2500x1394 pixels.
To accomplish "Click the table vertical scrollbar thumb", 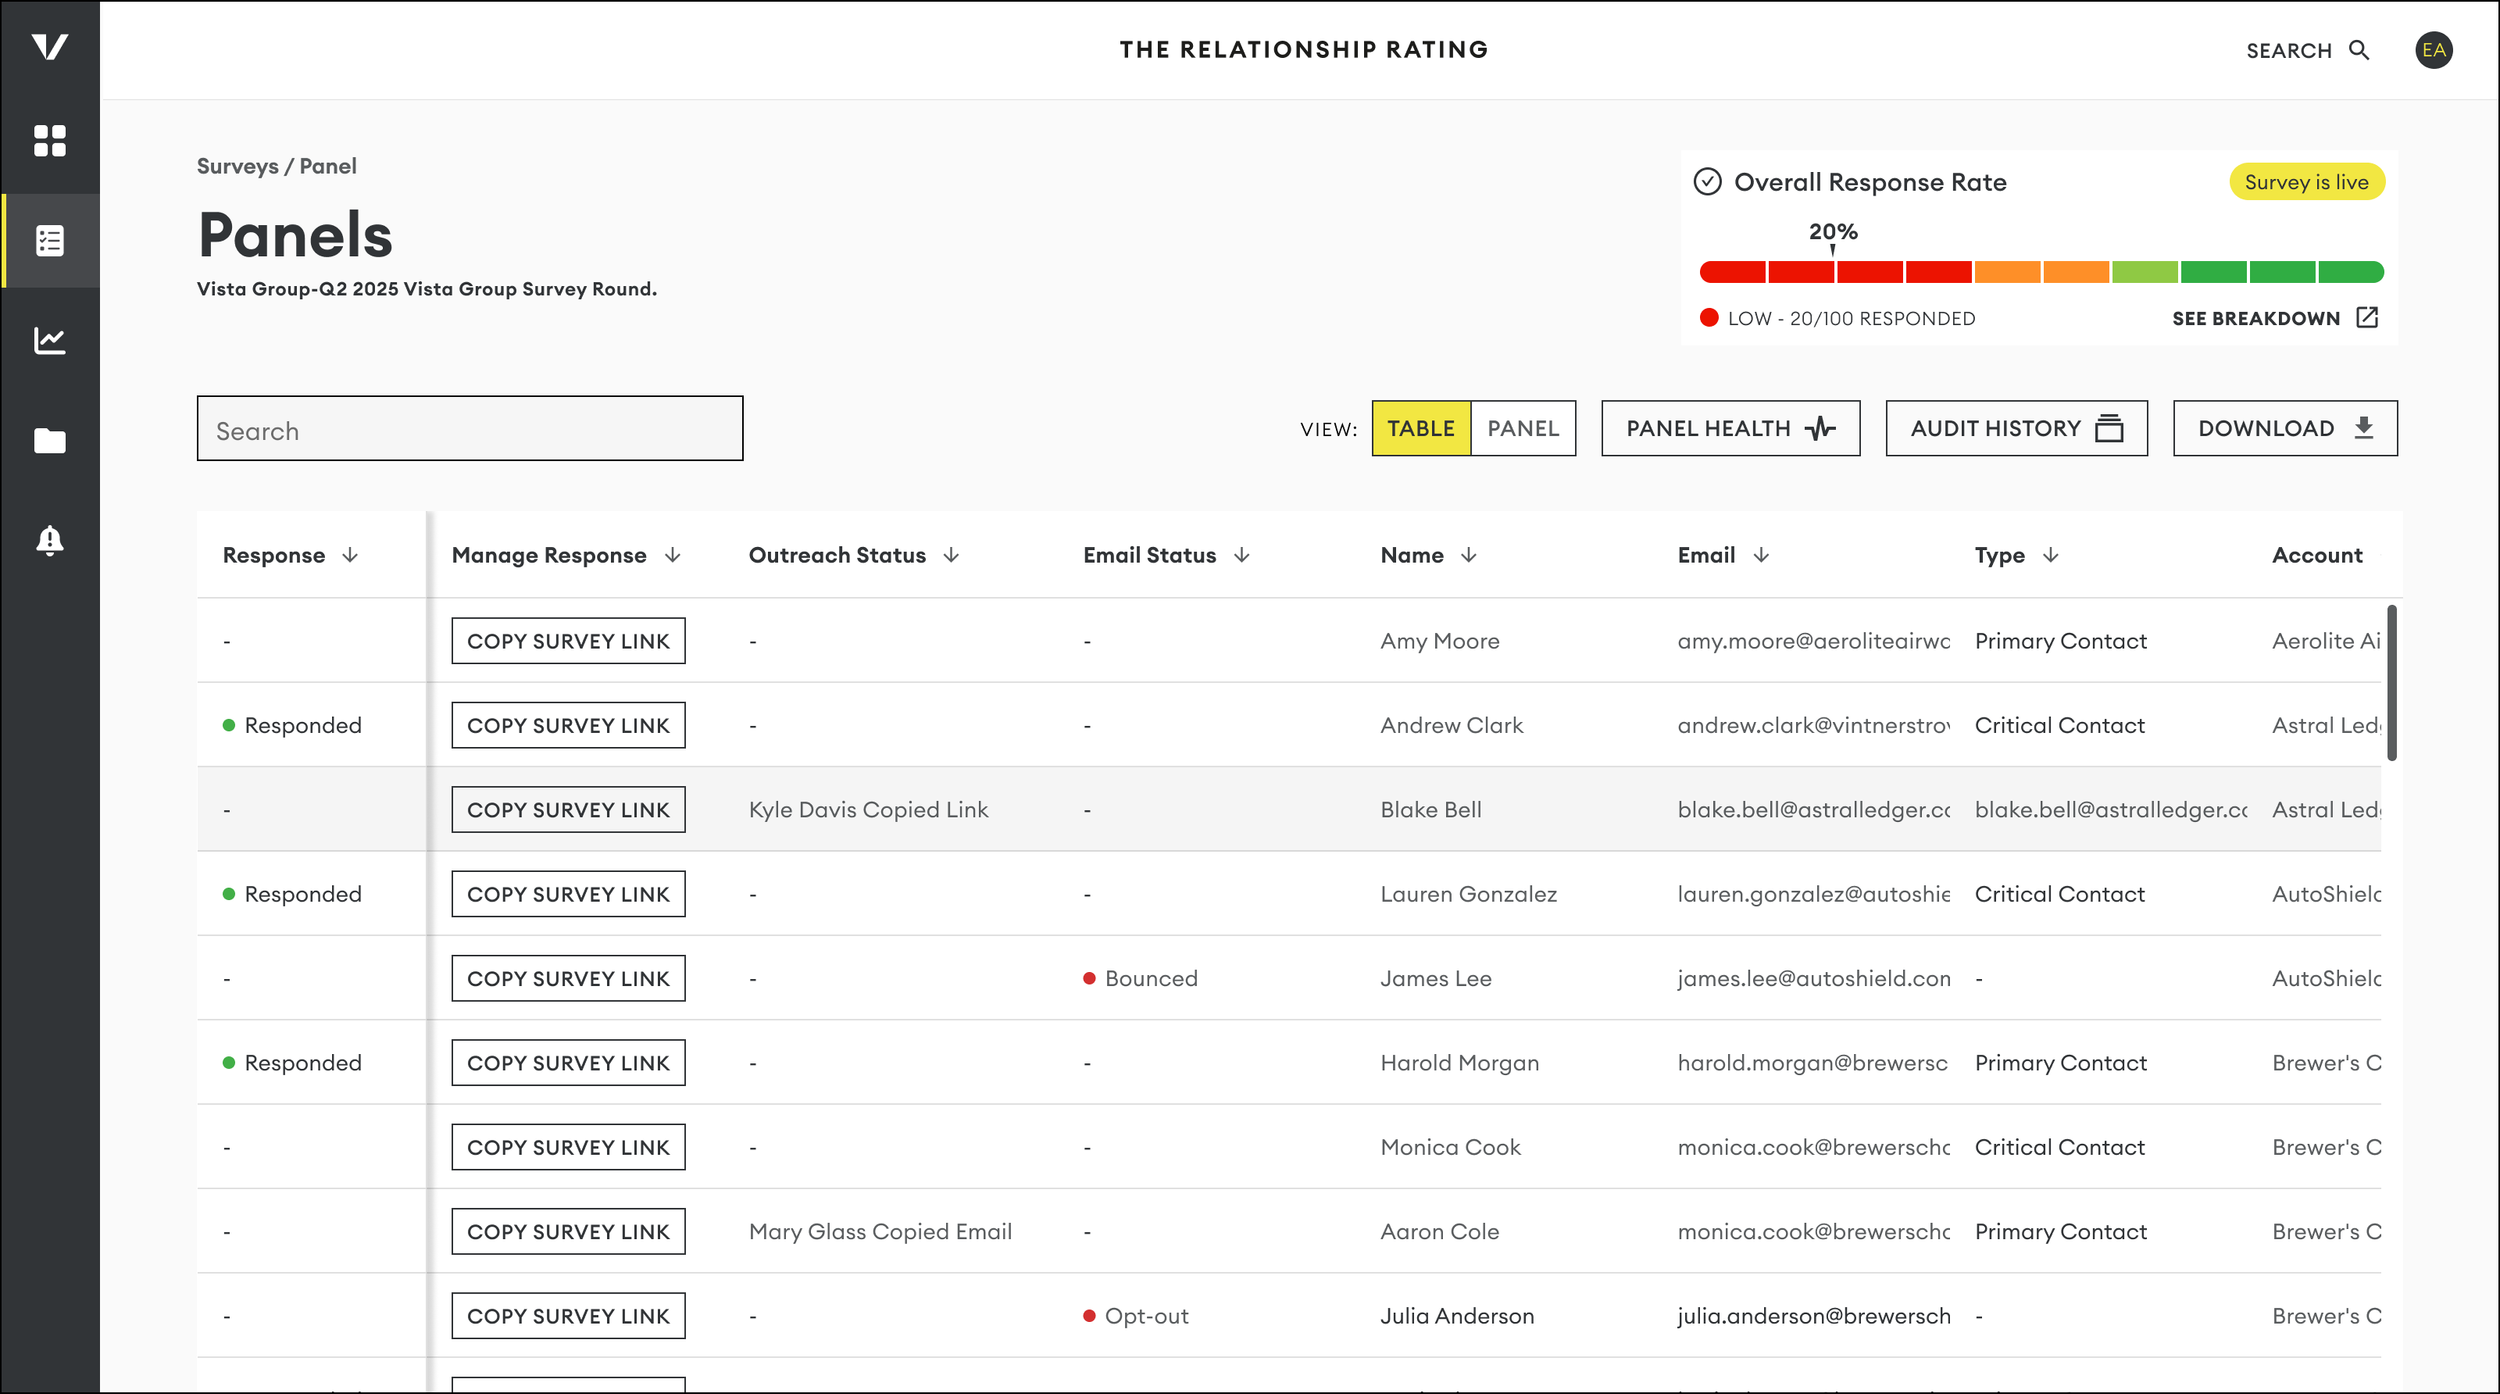I will point(2391,683).
